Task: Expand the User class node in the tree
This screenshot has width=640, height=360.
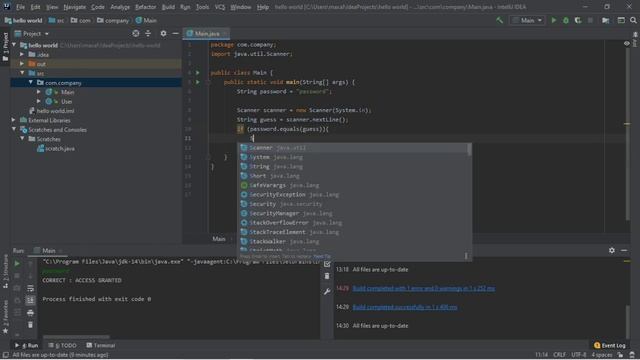Action: [x=39, y=101]
